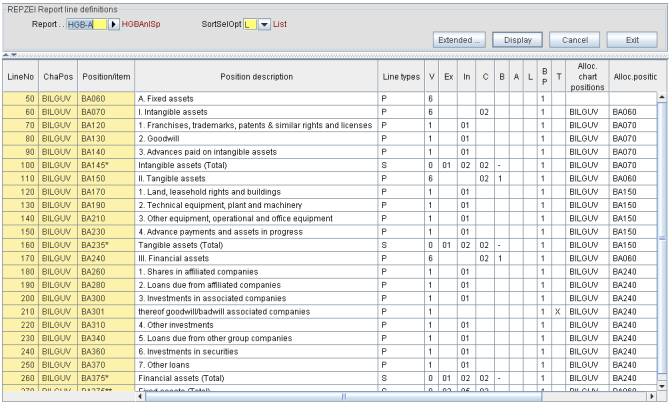Click 'thereof goodwill/badwill associated companies'

click(x=256, y=311)
